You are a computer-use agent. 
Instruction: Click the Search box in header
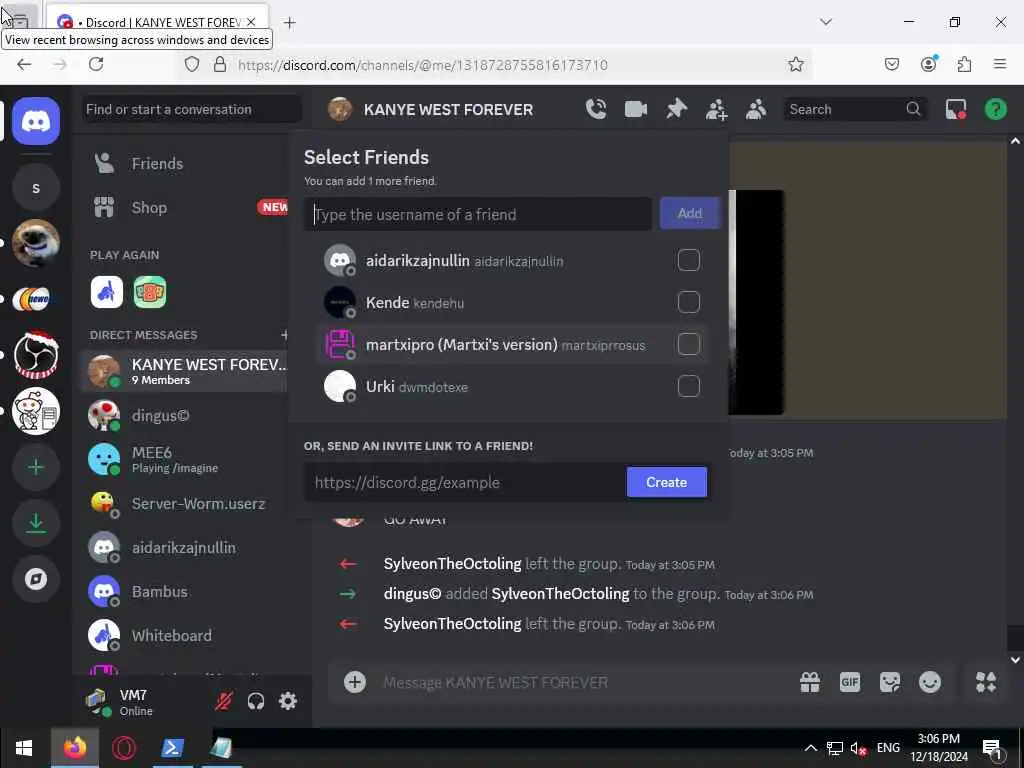[x=855, y=109]
